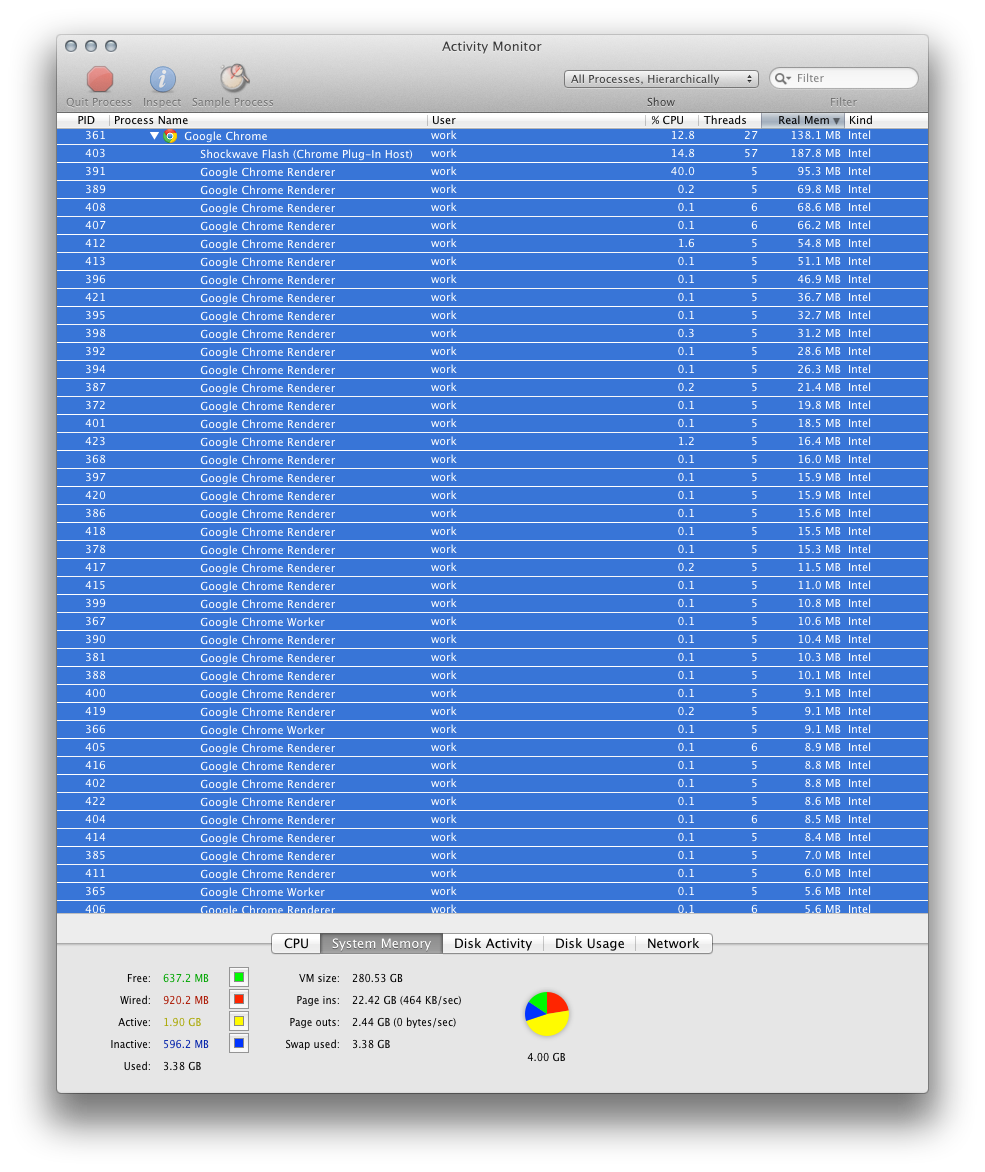This screenshot has width=985, height=1172.
Task: Sort by the Threads column header
Action: 729,120
